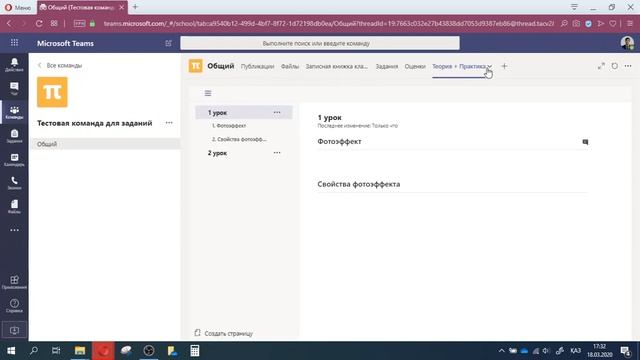Go back to Все команды

(x=60, y=65)
